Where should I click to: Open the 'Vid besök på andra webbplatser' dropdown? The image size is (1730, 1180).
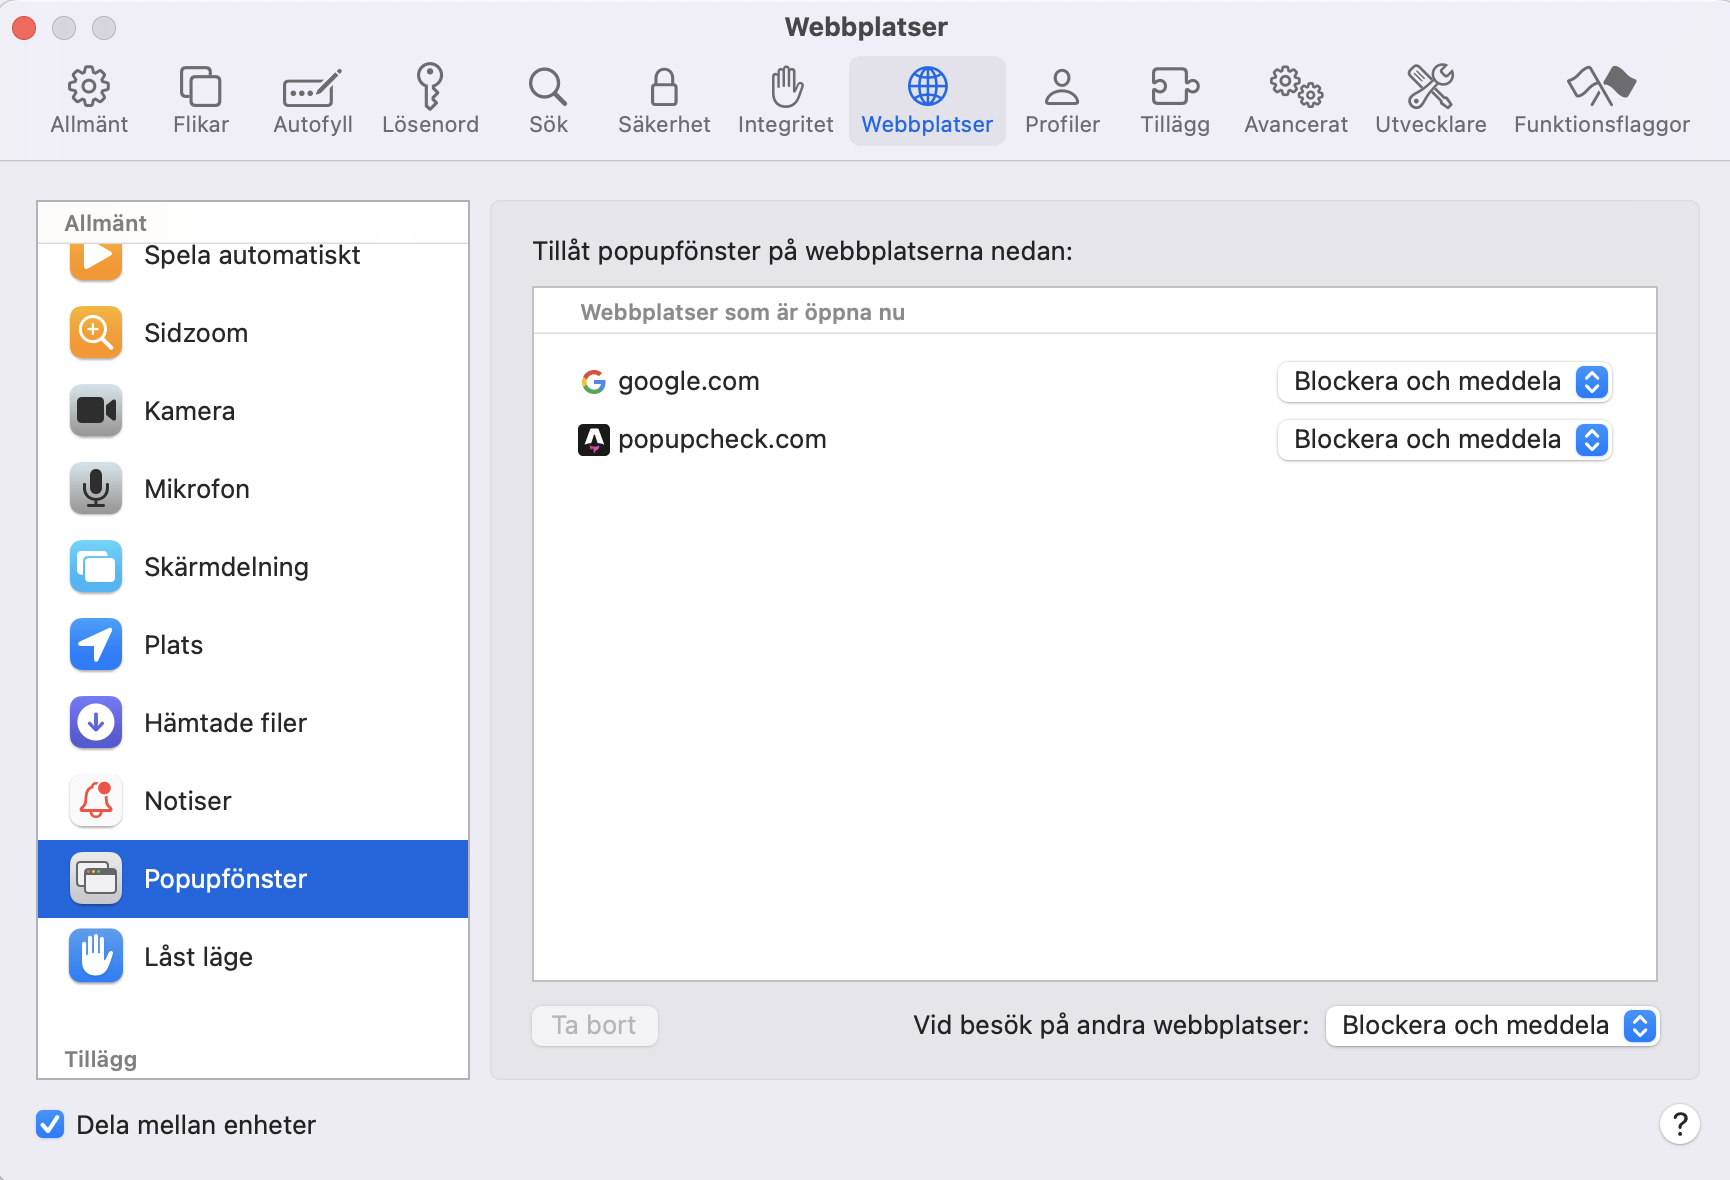(x=1492, y=1026)
